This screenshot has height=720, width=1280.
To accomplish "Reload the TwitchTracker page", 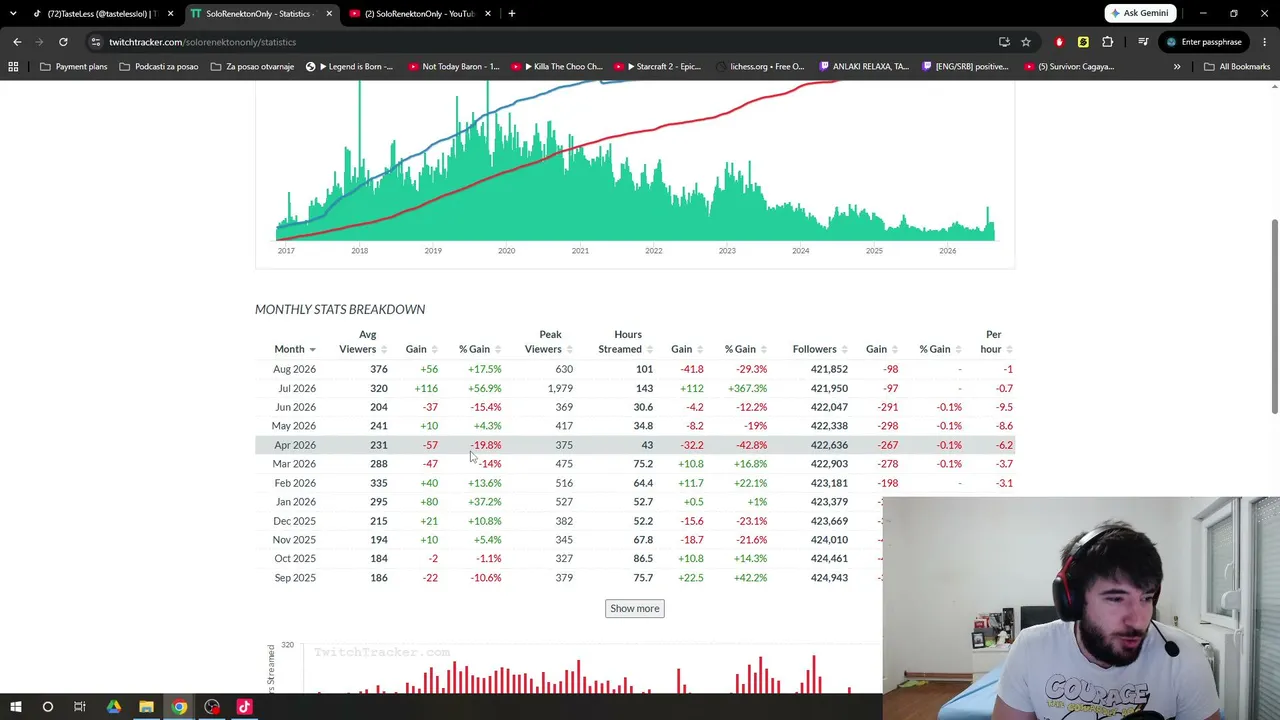I will point(63,42).
